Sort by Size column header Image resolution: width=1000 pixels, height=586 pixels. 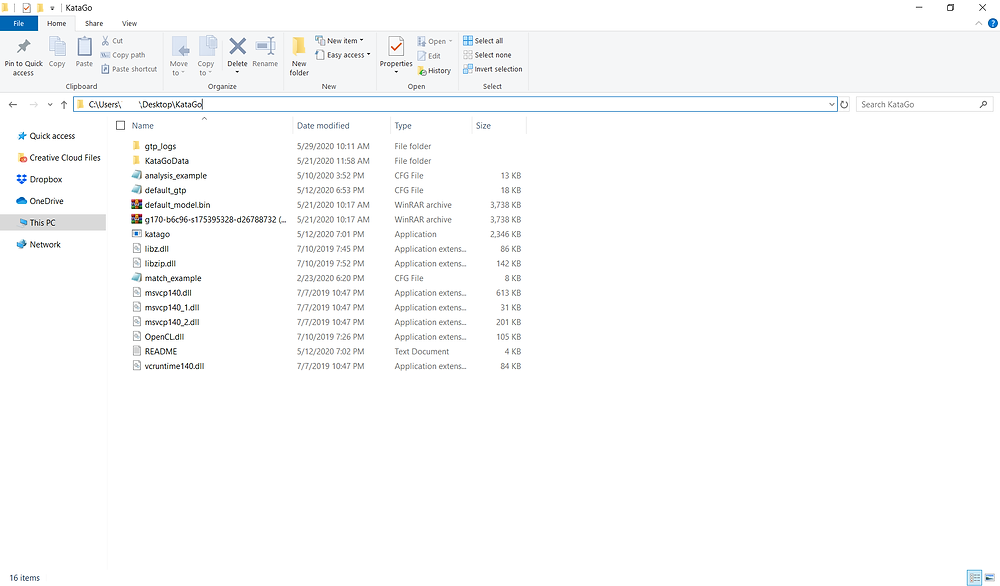(x=483, y=126)
